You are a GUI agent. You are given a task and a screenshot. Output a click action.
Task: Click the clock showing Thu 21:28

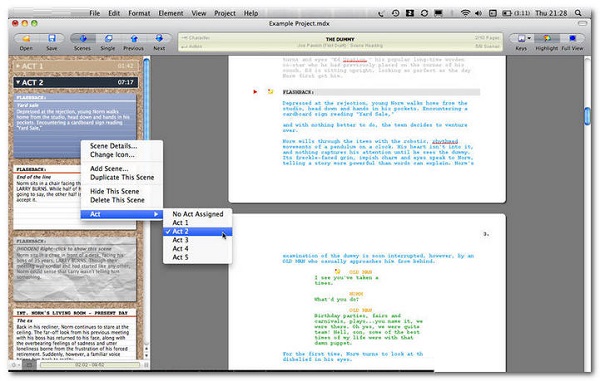coord(551,13)
